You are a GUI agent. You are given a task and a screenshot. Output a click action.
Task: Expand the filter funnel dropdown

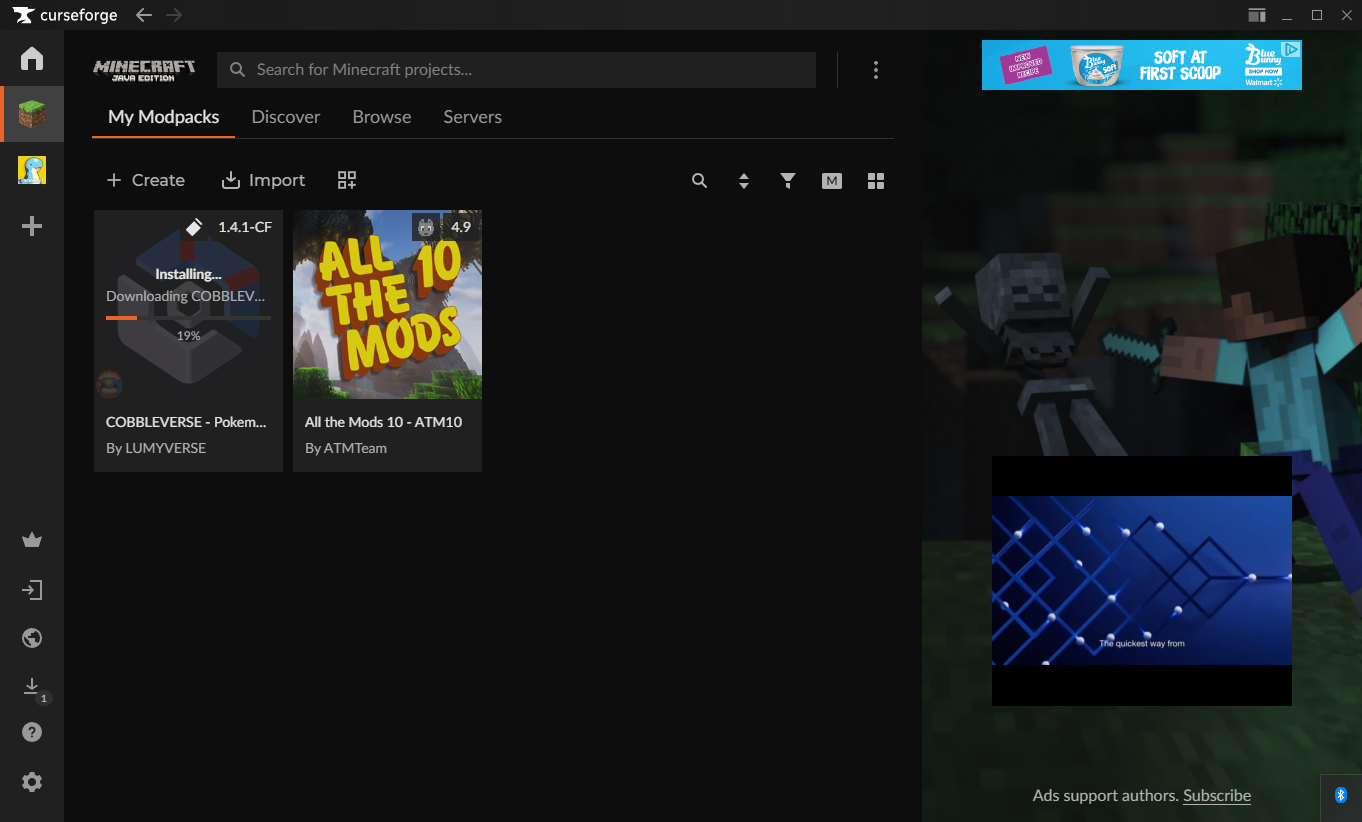click(788, 181)
